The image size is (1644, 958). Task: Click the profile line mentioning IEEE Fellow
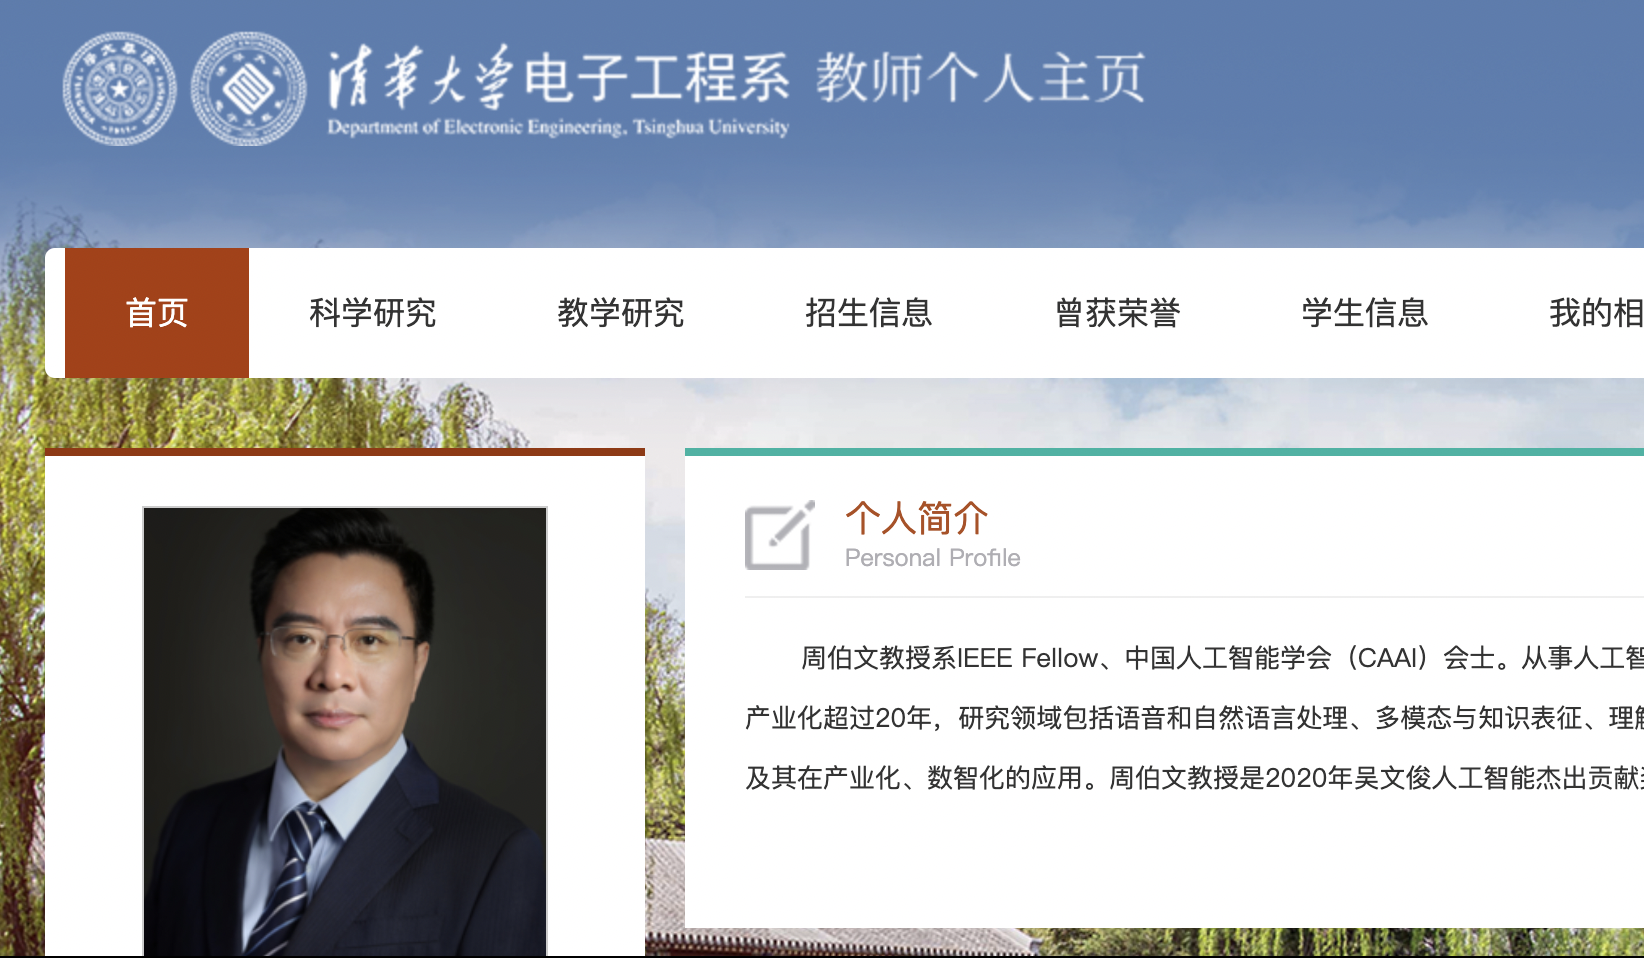click(x=1222, y=658)
